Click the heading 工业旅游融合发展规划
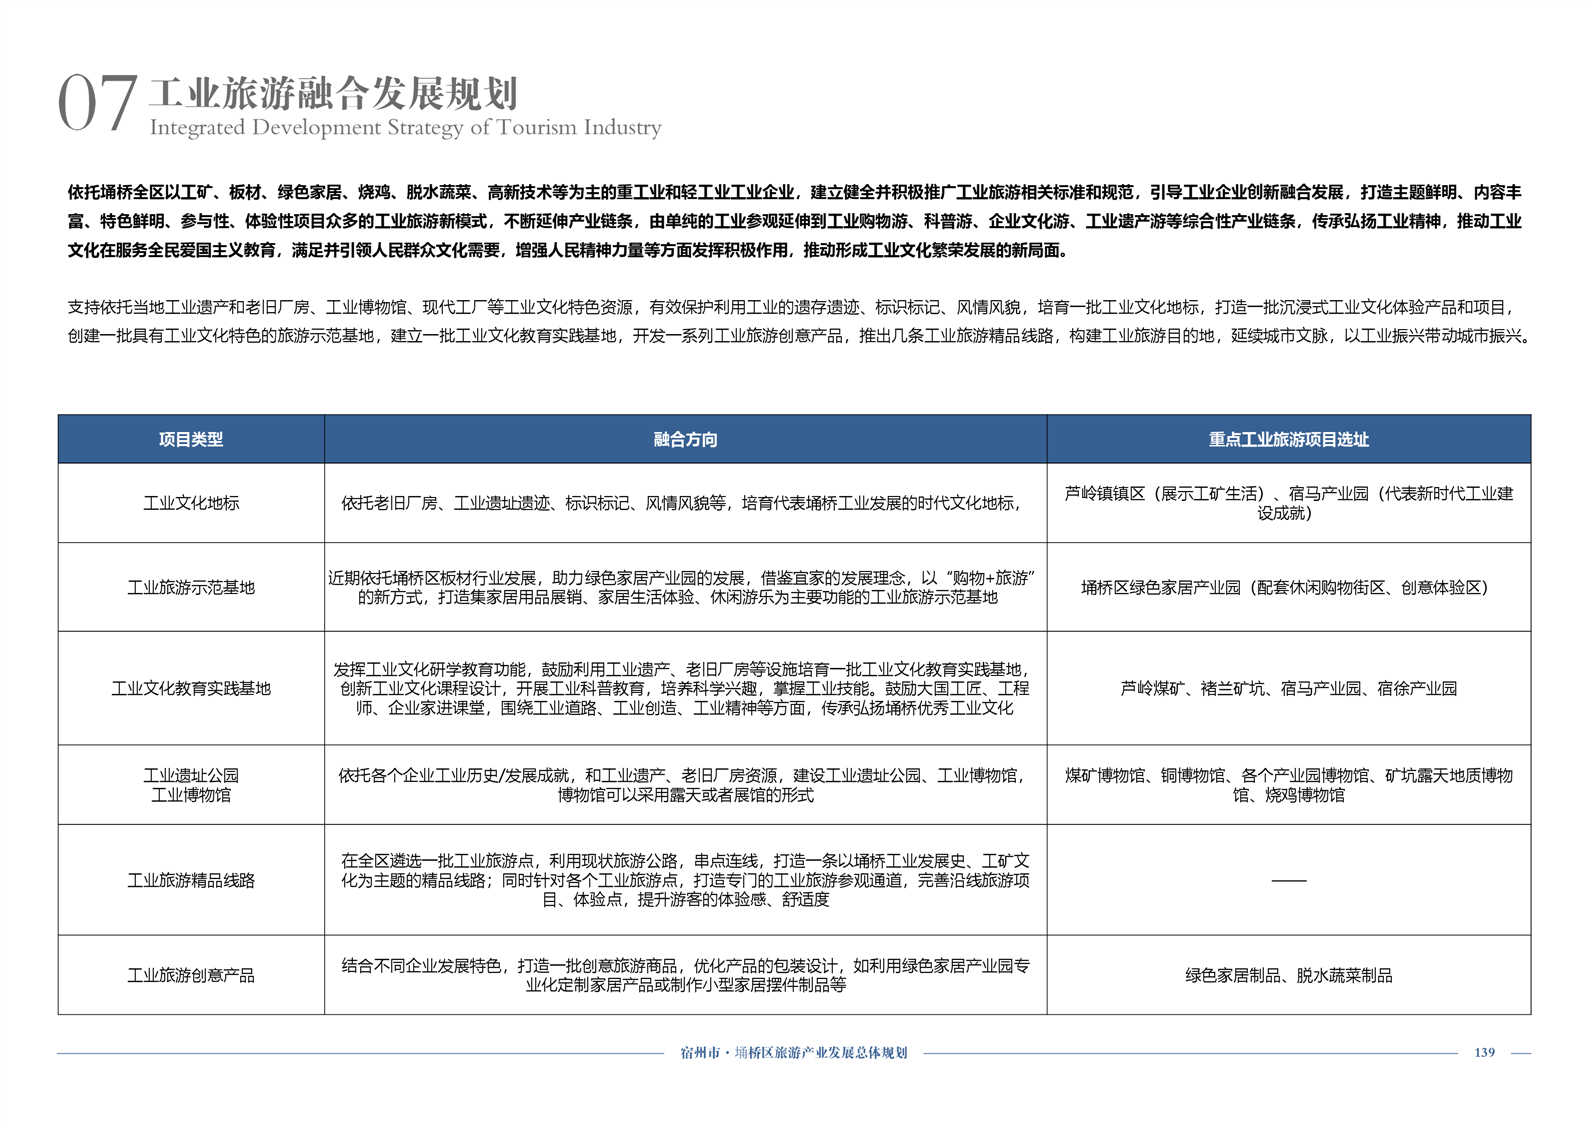The width and height of the screenshot is (1587, 1122). (x=333, y=93)
